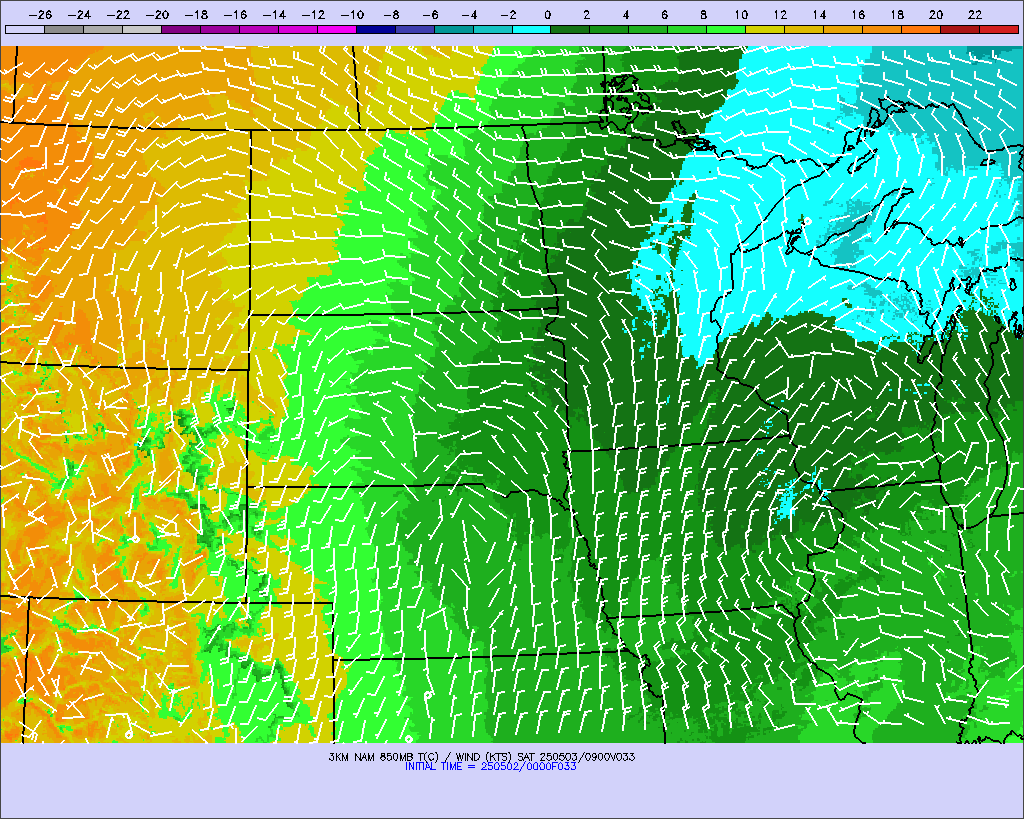Choose the dark orange swatch between 18 and 20

click(921, 29)
